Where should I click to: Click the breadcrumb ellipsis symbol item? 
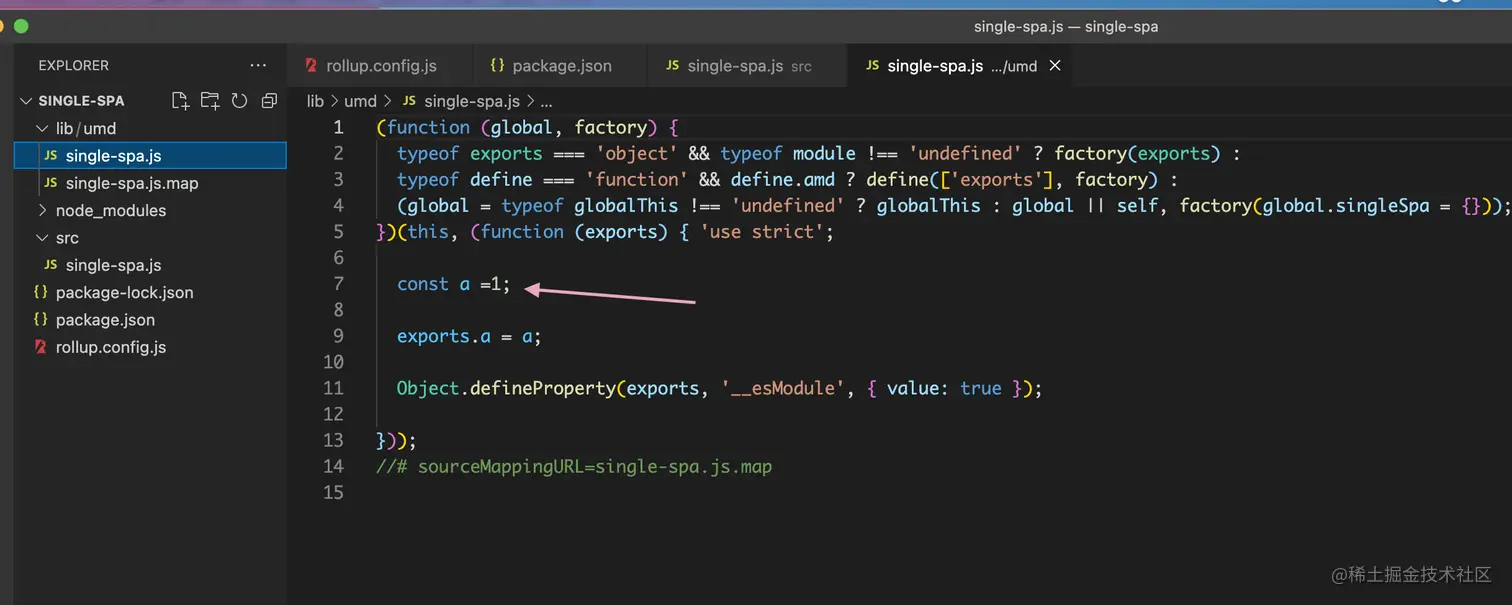(x=546, y=101)
